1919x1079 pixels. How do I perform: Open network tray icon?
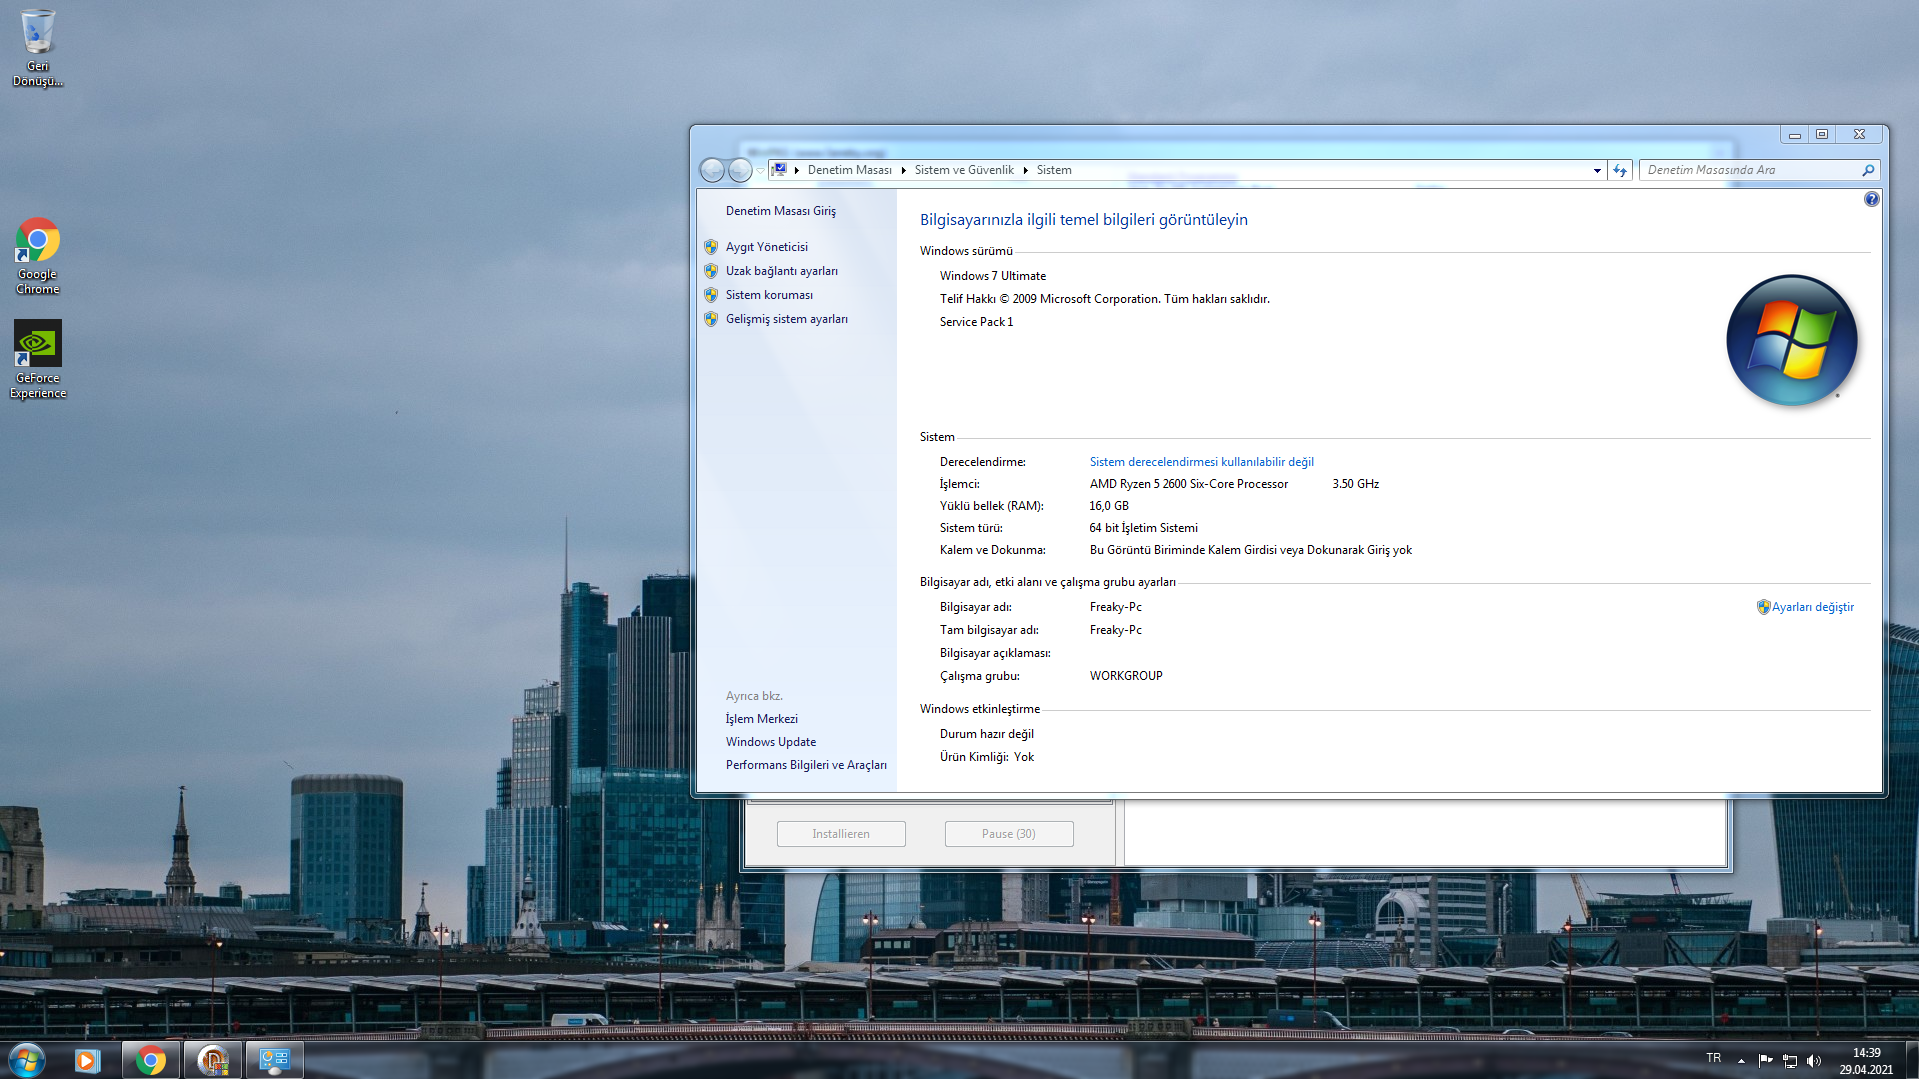1790,1060
